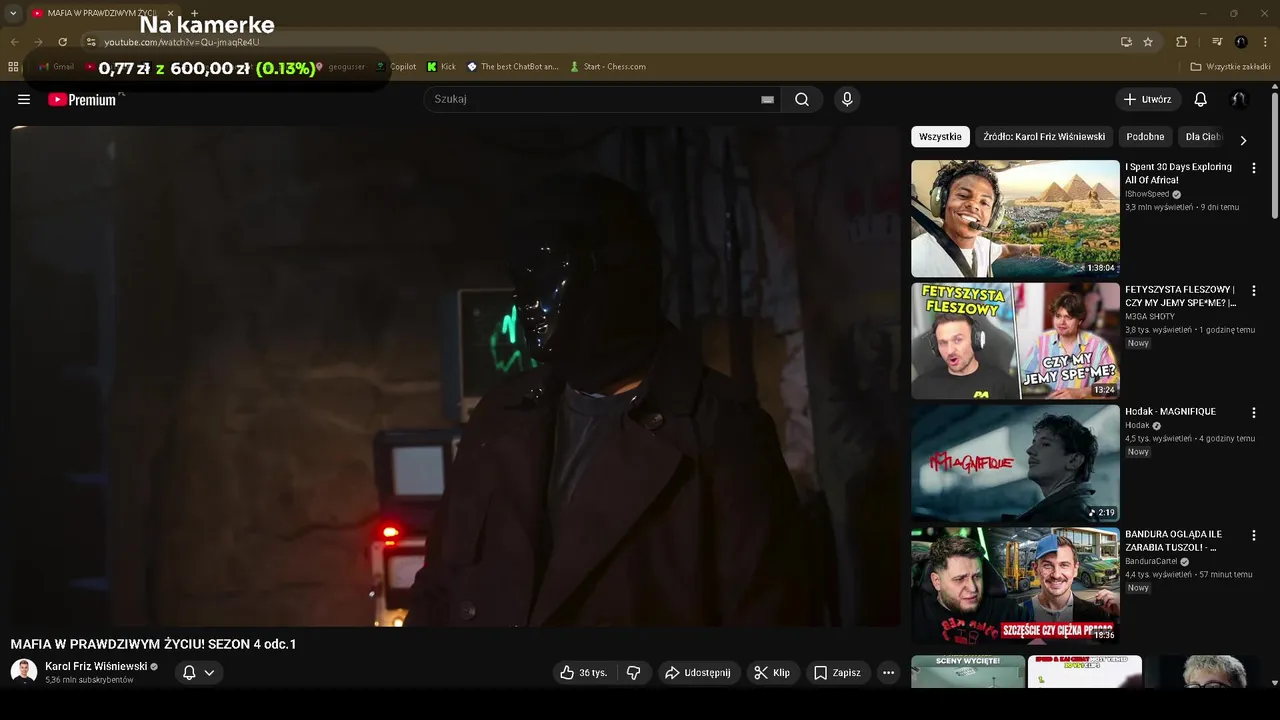
Task: Click the search magnifier button
Action: tap(802, 99)
